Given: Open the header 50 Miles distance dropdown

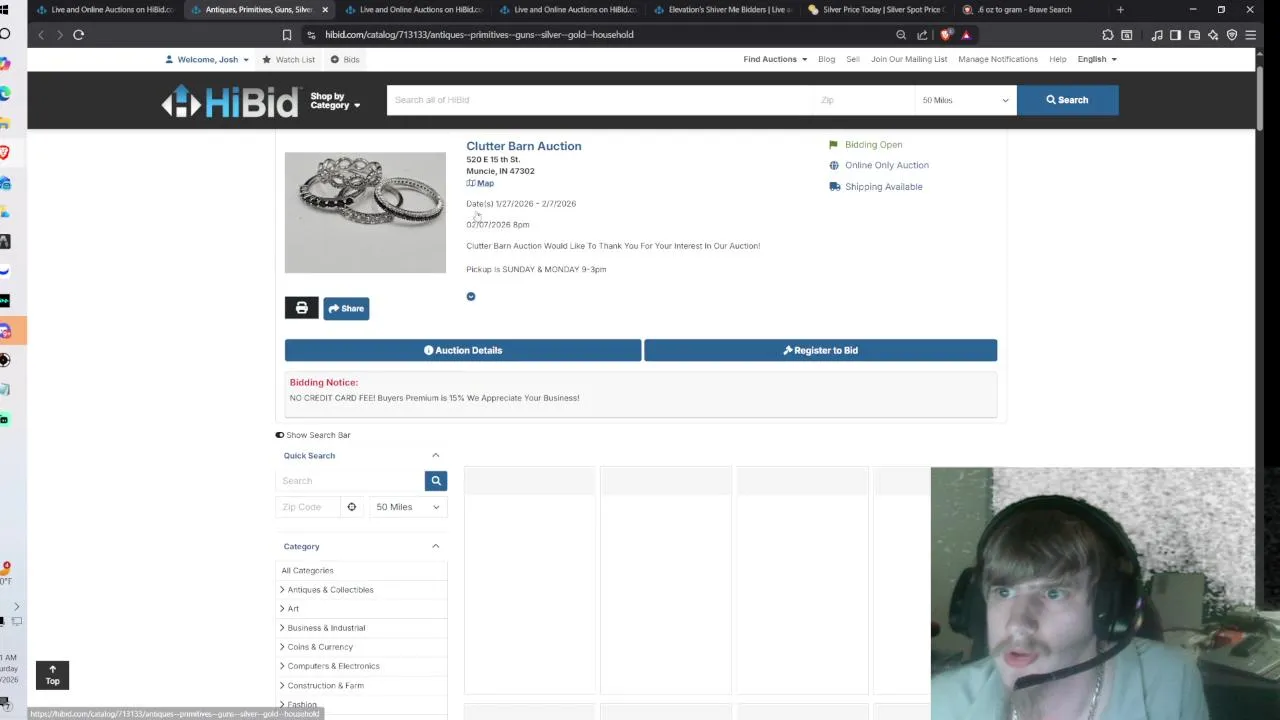Looking at the screenshot, I should coord(965,100).
